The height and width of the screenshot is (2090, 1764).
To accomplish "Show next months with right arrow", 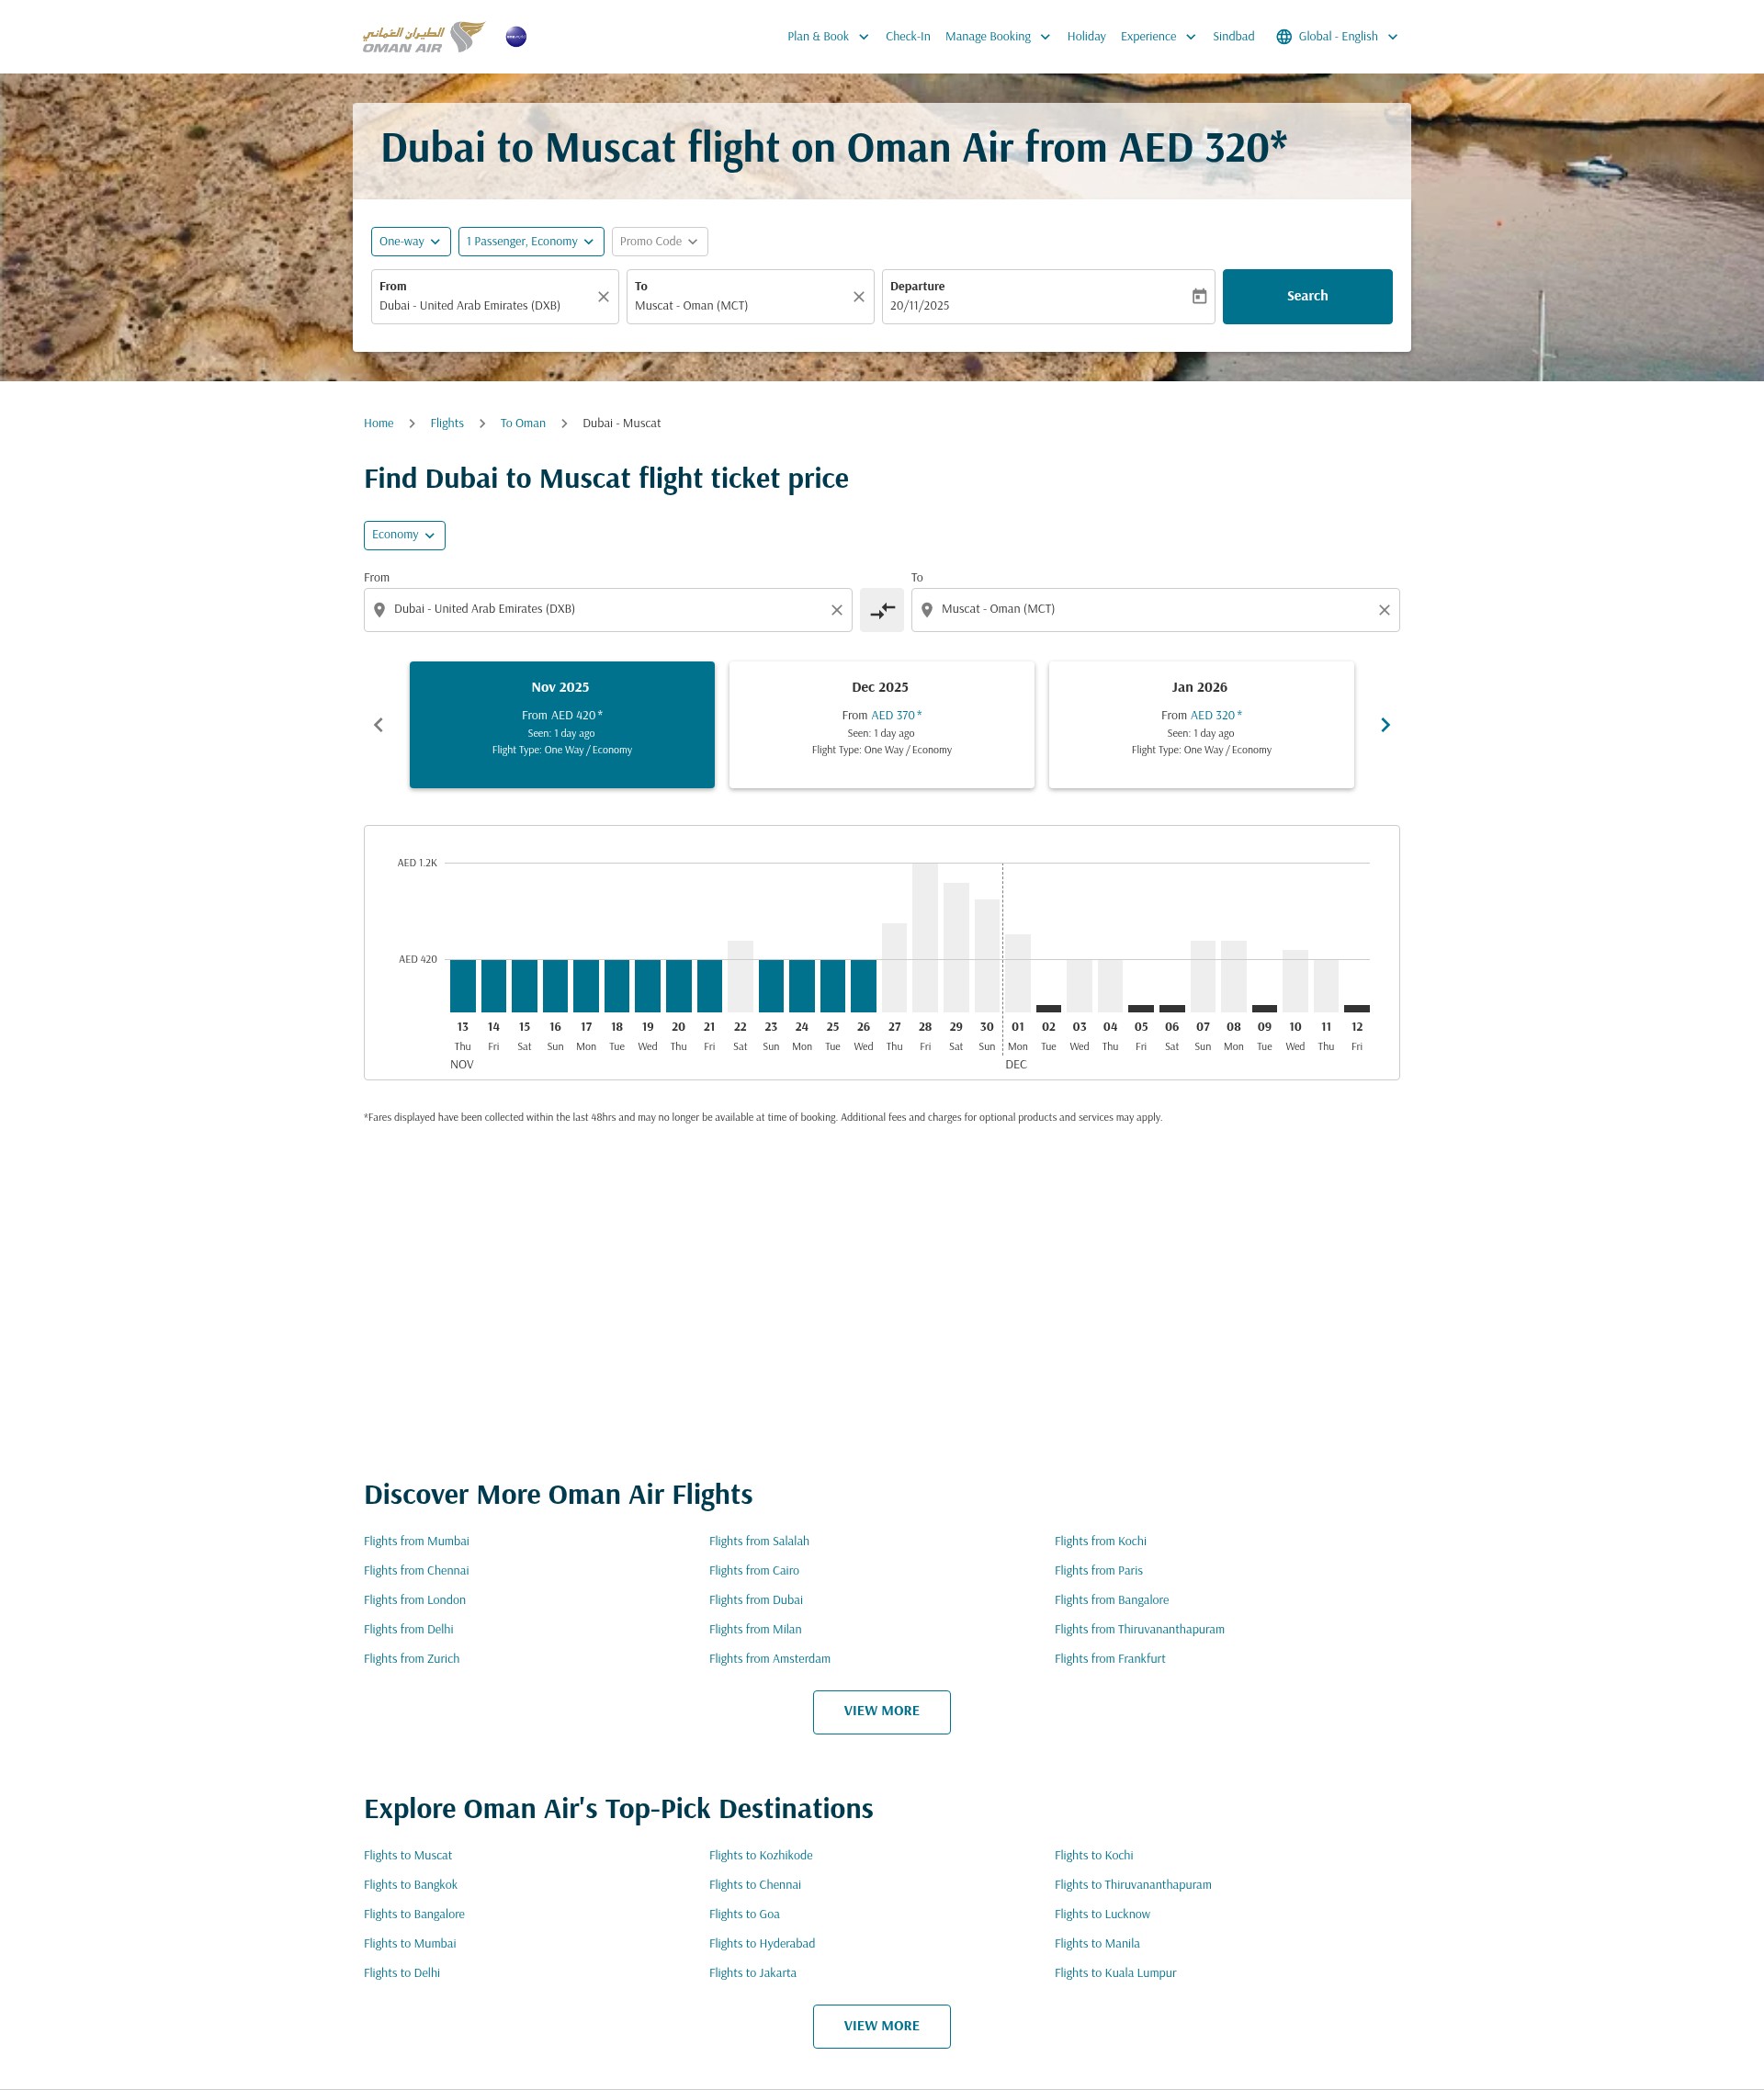I will tap(1385, 725).
